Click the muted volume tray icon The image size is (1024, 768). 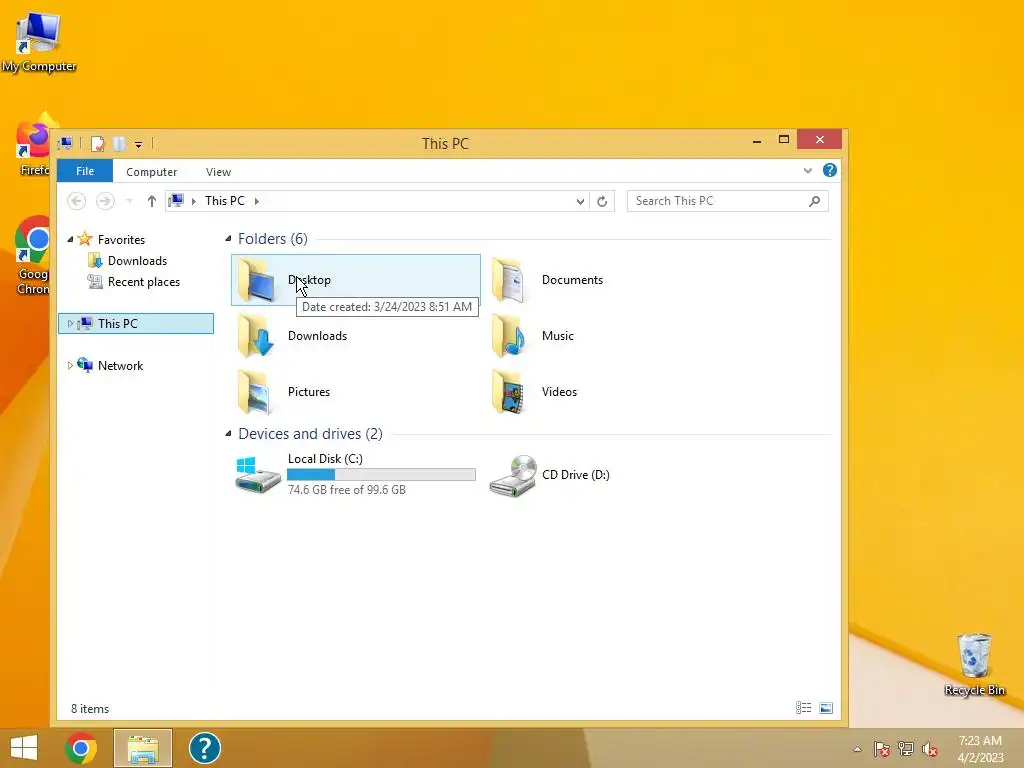[x=929, y=749]
